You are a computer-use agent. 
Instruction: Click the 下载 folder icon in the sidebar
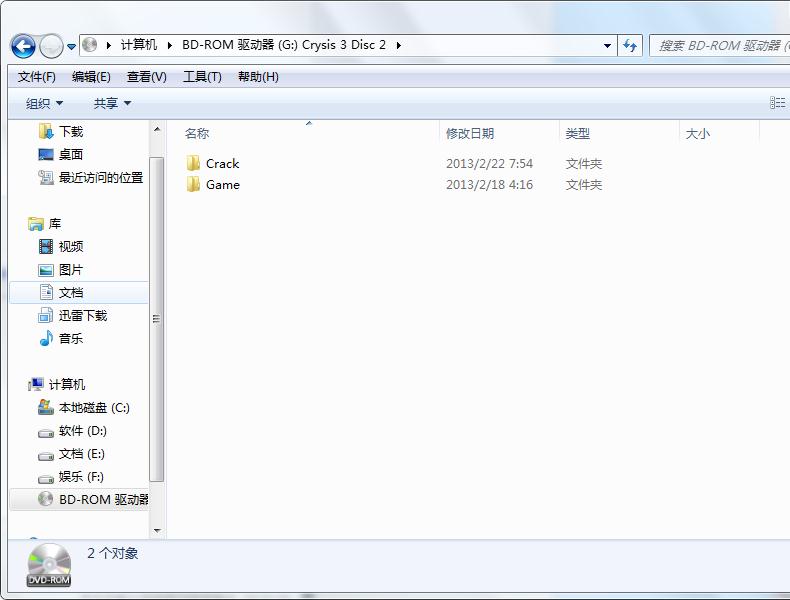pyautogui.click(x=46, y=131)
